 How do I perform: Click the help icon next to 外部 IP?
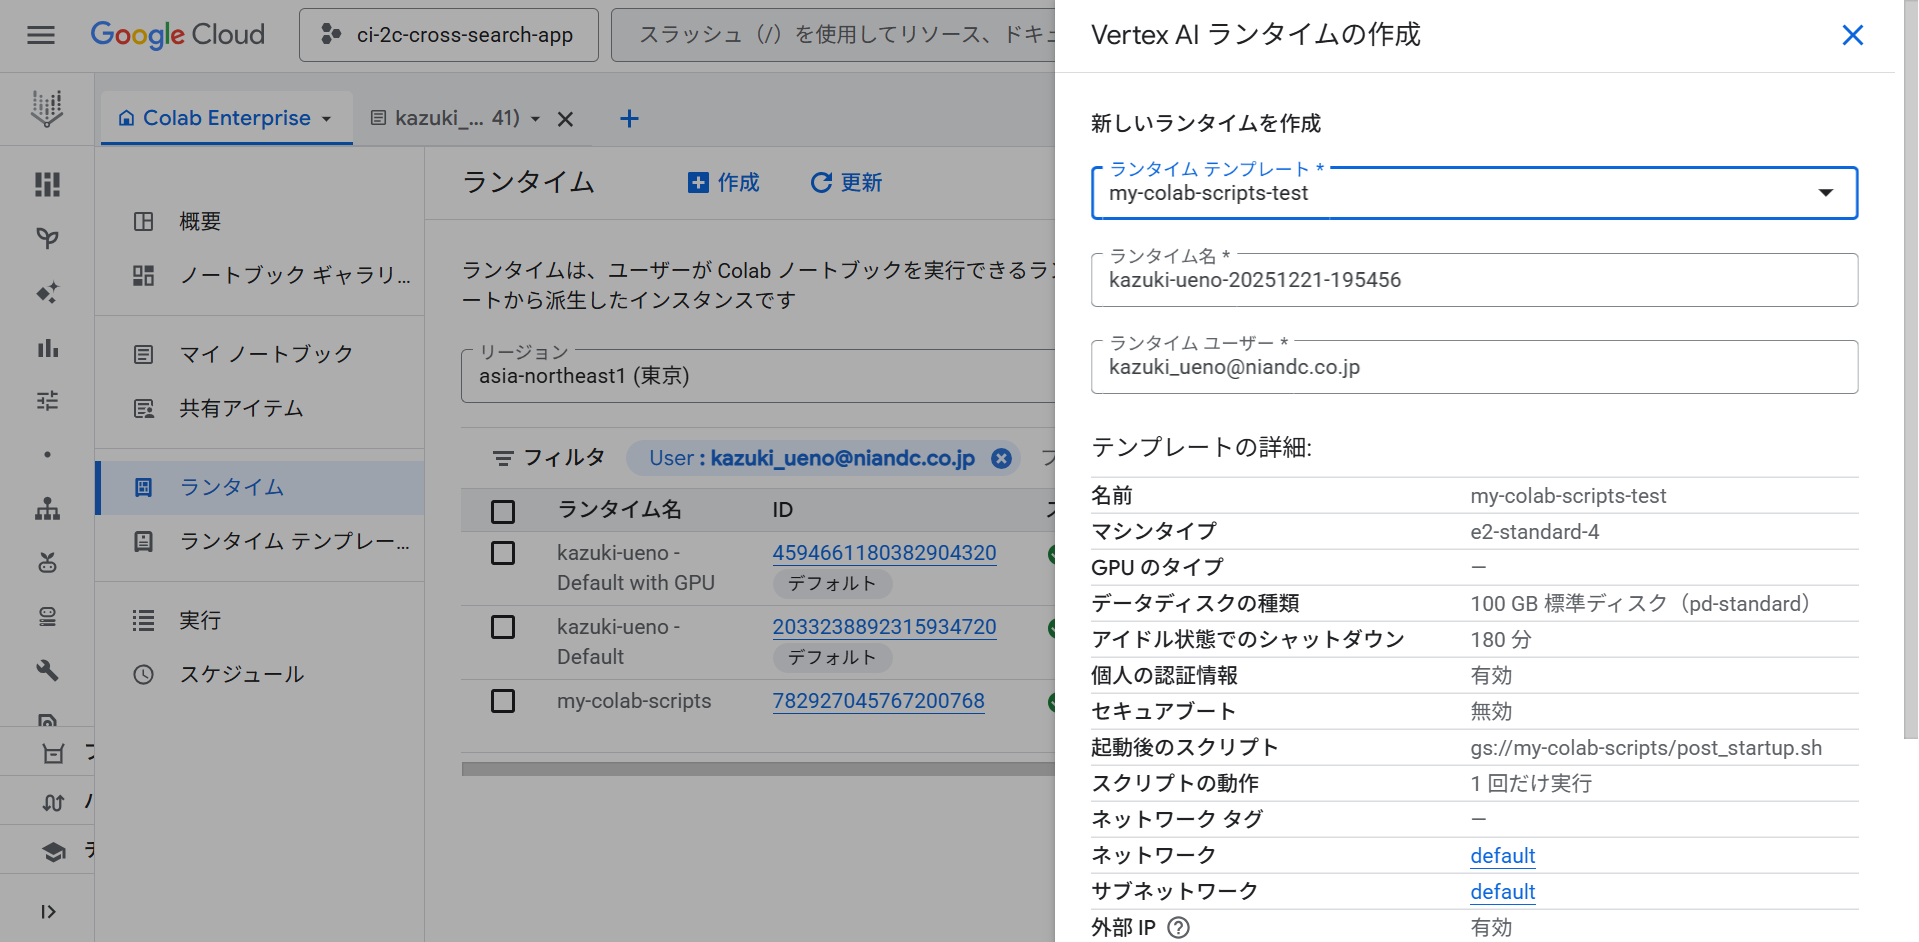[1179, 927]
